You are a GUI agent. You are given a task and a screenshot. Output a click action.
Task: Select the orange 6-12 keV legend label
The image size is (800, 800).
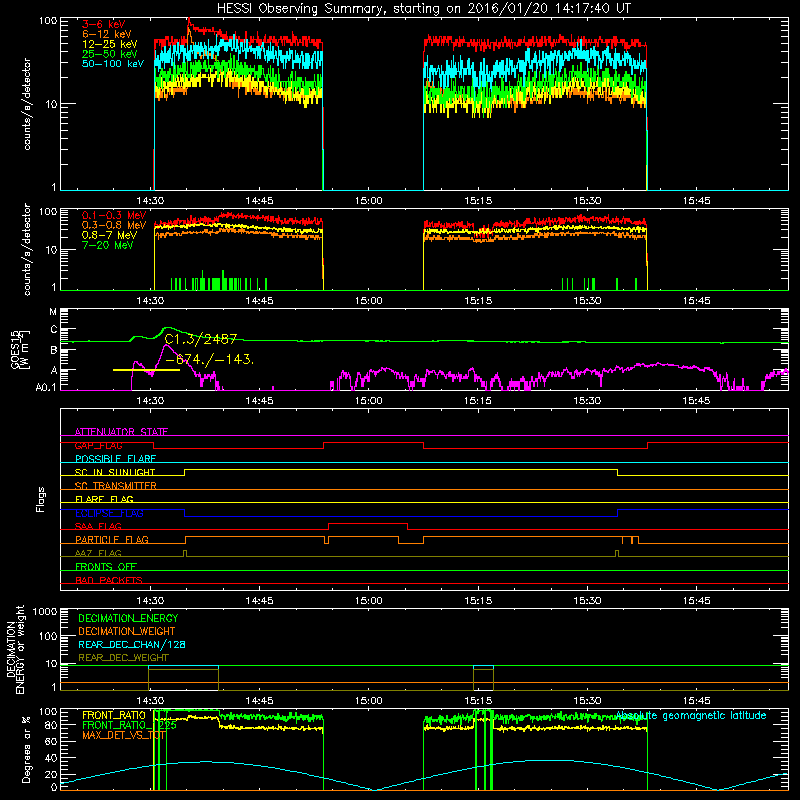(x=106, y=34)
